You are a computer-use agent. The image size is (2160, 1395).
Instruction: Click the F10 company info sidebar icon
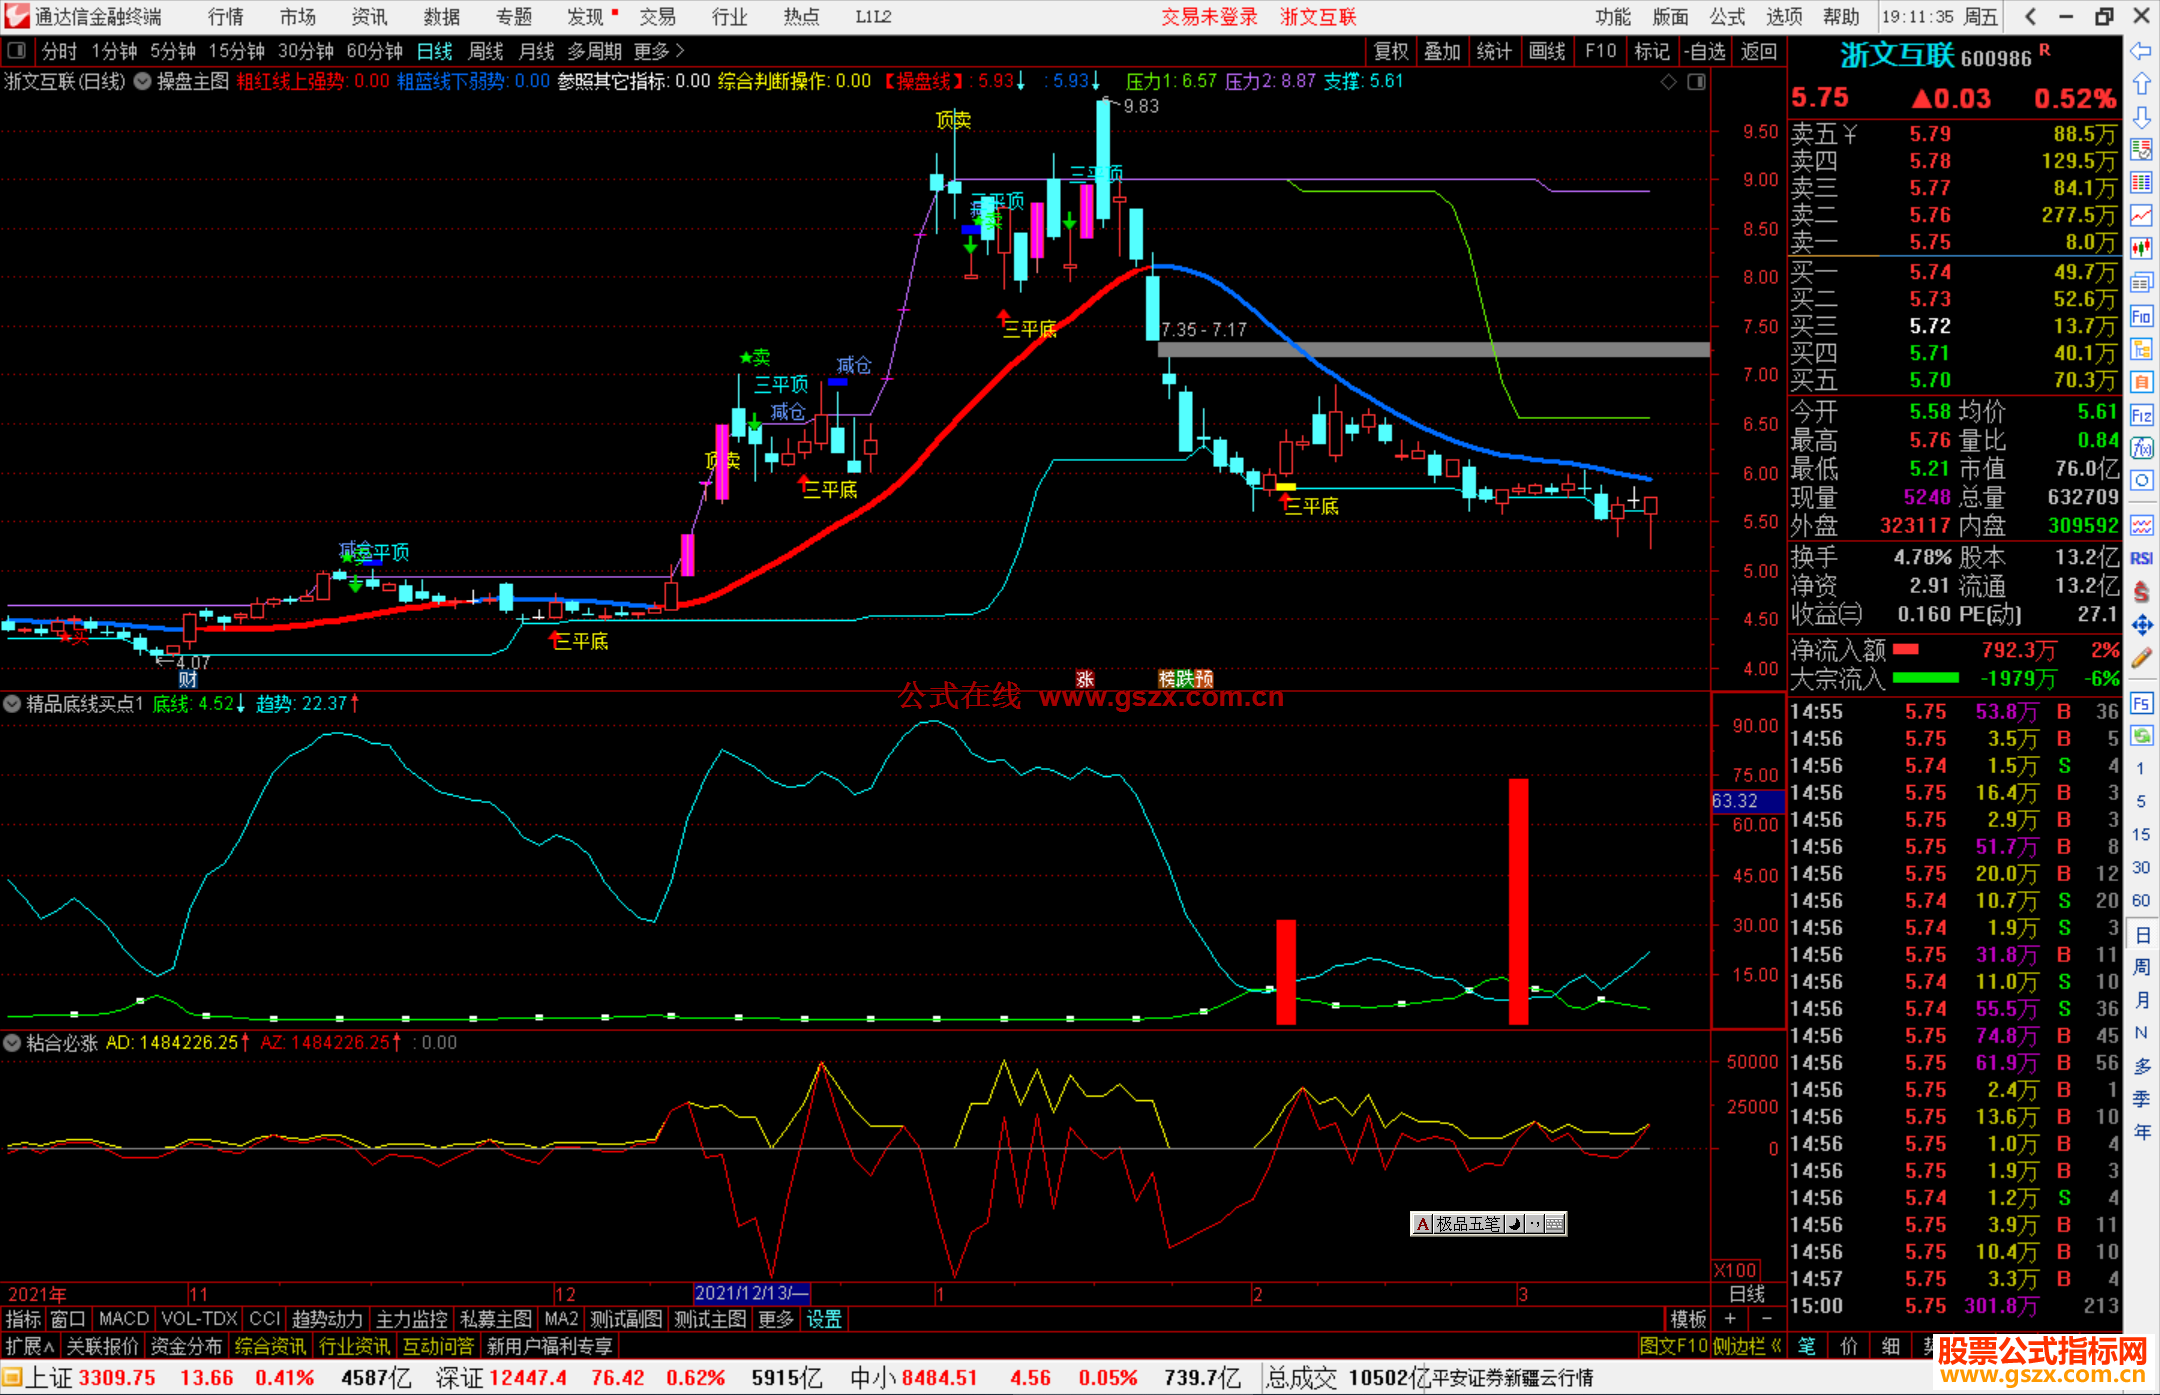pyautogui.click(x=2141, y=316)
